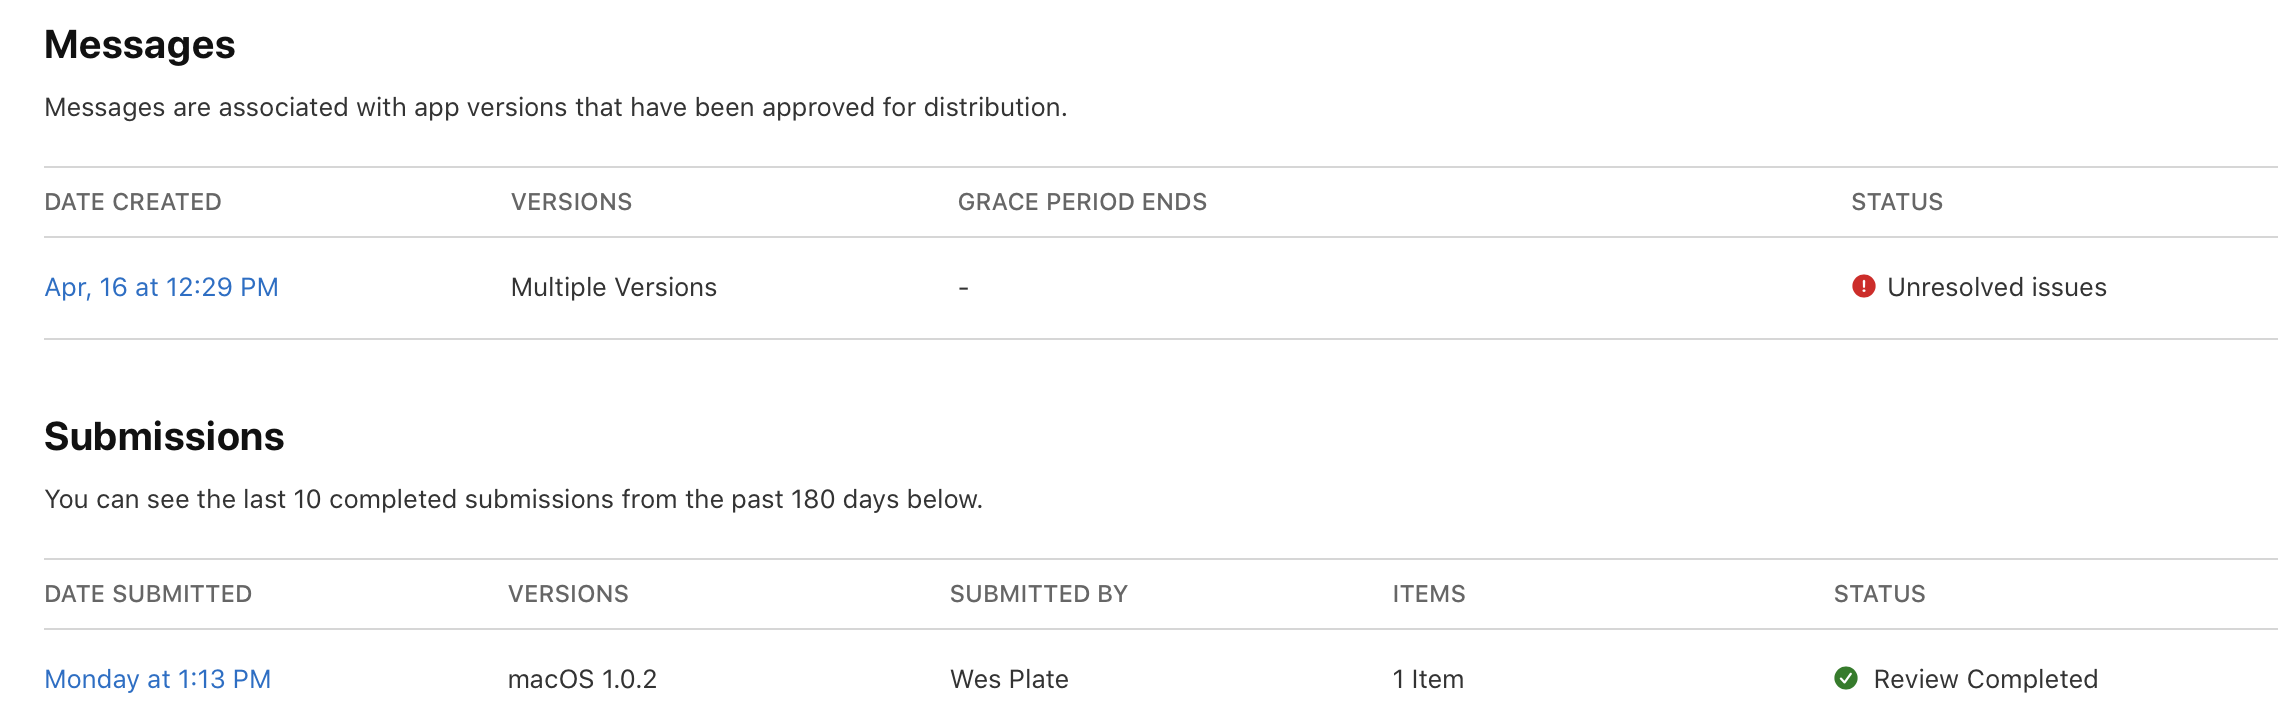Click the ITEMS column header
Viewport: 2284px width, 726px height.
click(x=1428, y=594)
